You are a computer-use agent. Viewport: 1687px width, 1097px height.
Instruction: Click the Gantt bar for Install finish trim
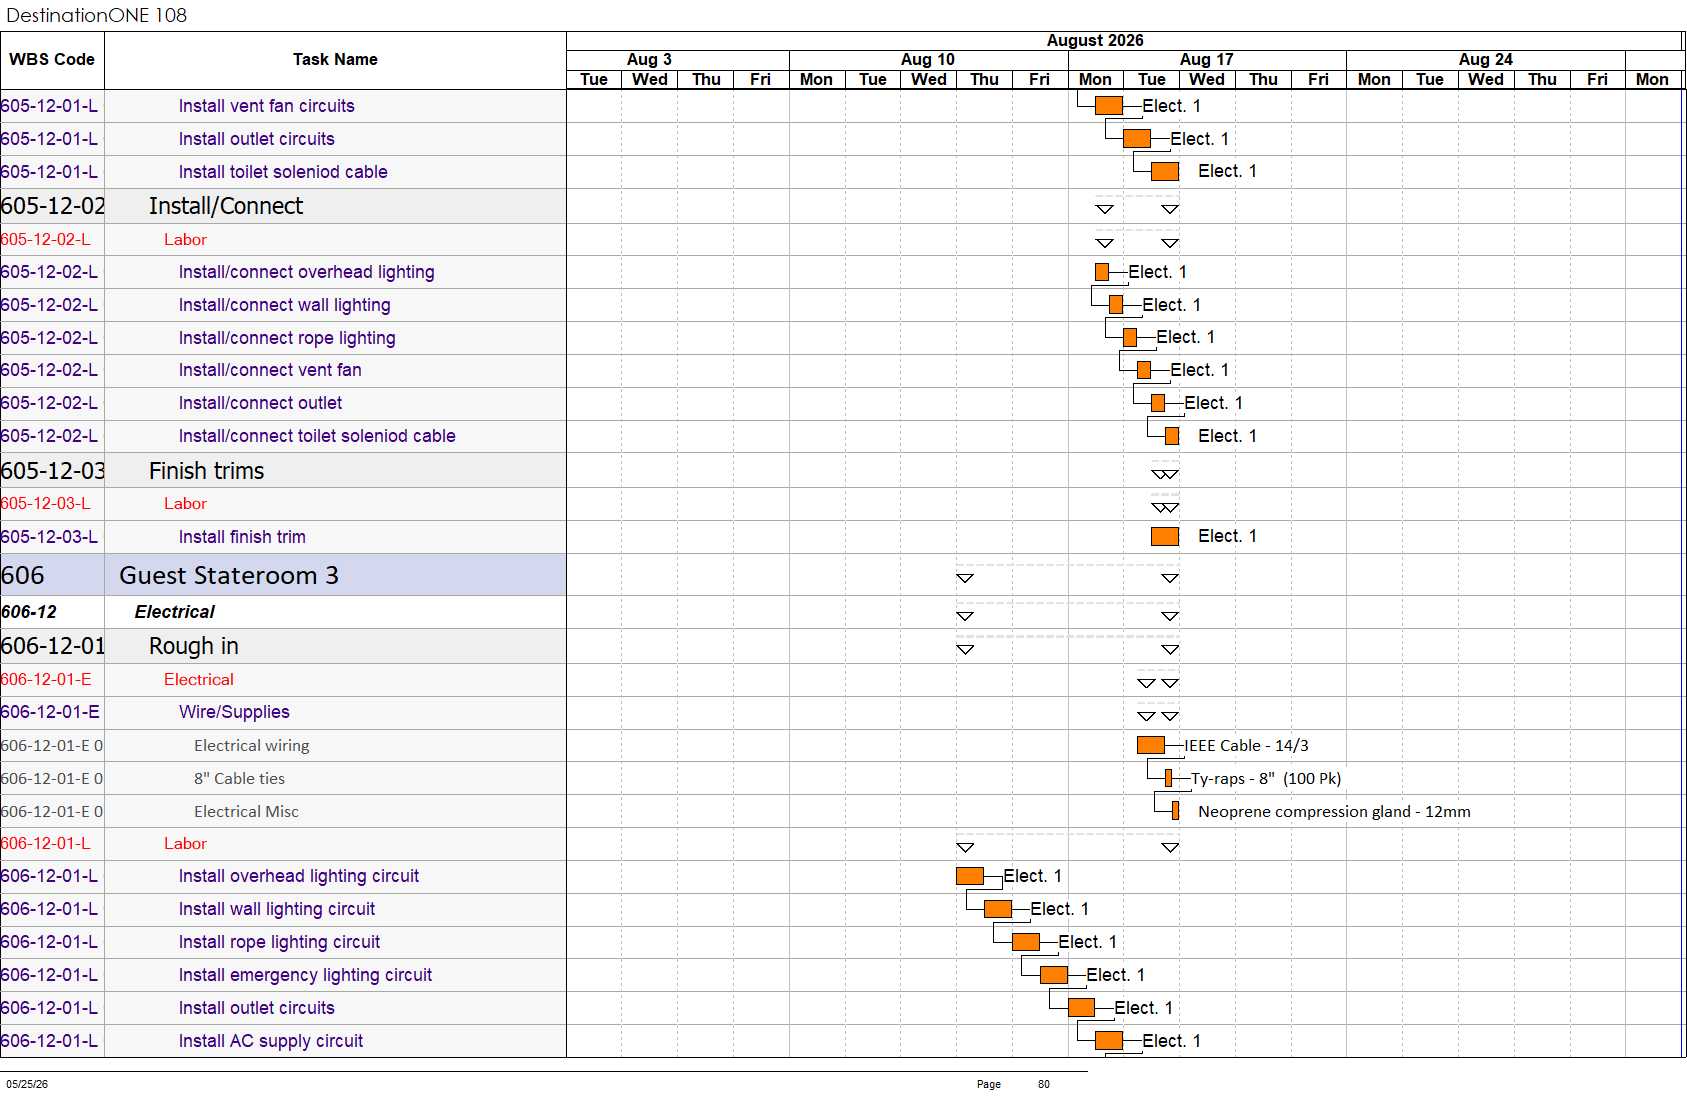(x=1165, y=536)
